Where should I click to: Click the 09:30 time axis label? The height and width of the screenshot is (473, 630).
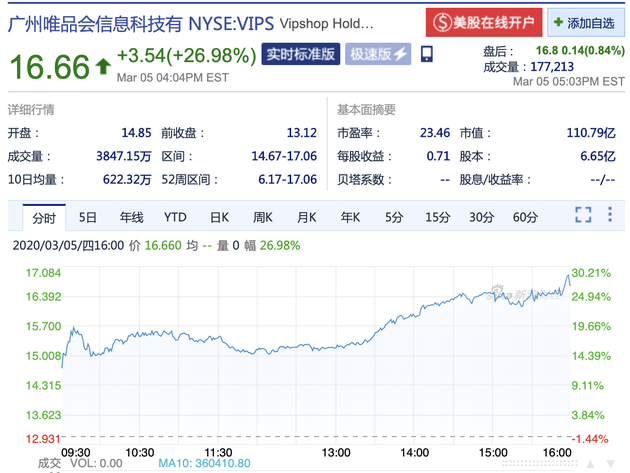76,453
